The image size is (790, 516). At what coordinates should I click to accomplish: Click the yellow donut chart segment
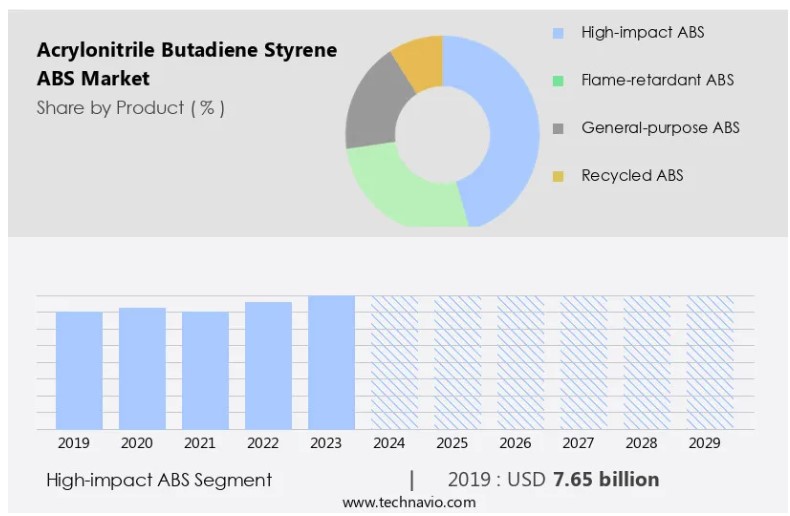coord(420,60)
